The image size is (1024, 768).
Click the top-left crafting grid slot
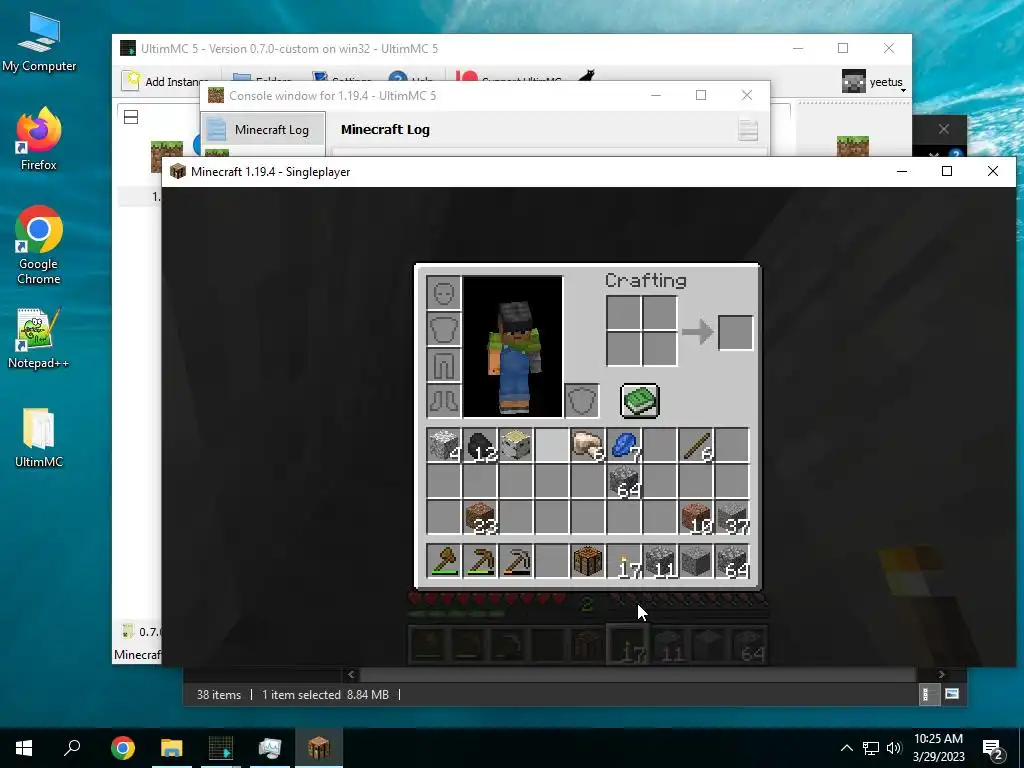(624, 313)
